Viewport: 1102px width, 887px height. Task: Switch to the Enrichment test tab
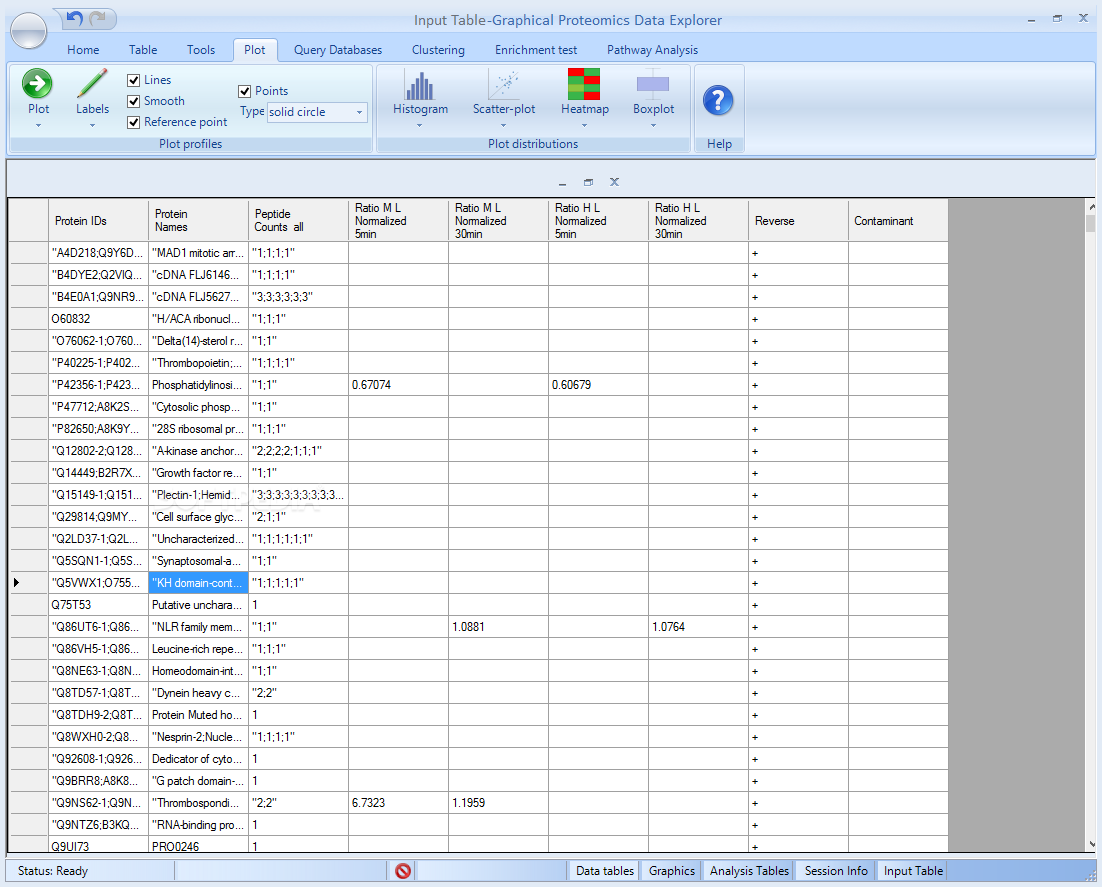click(536, 50)
